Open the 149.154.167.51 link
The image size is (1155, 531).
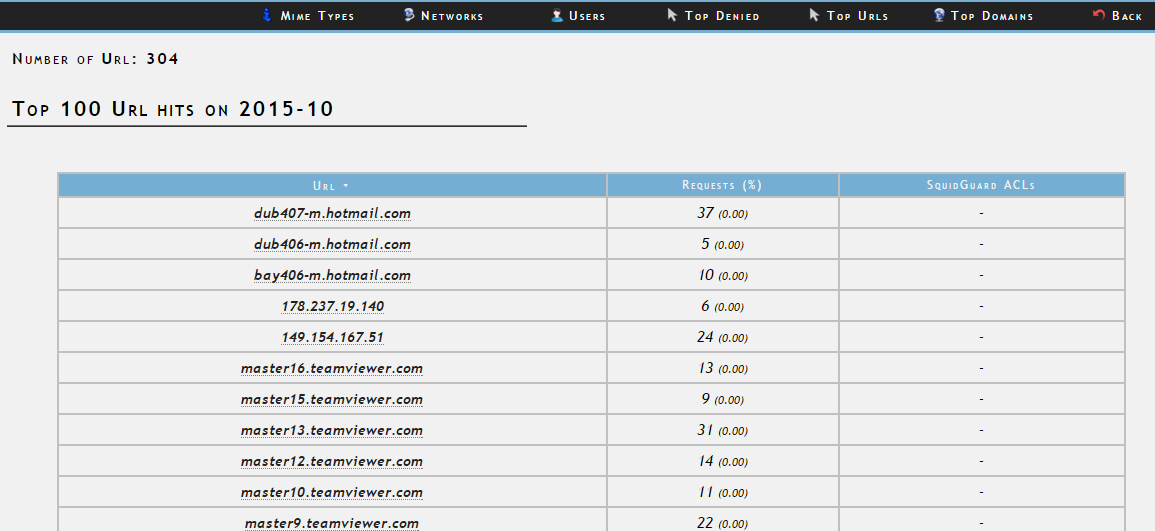click(x=332, y=337)
